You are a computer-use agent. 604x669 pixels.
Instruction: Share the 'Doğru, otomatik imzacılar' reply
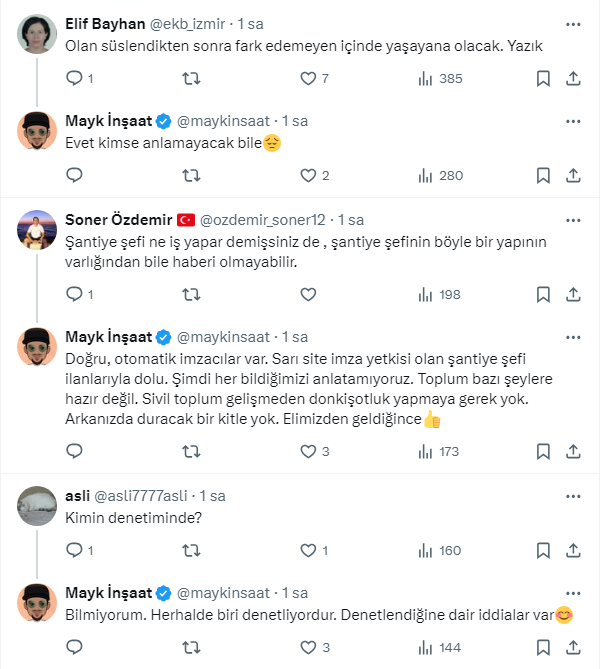tap(574, 451)
